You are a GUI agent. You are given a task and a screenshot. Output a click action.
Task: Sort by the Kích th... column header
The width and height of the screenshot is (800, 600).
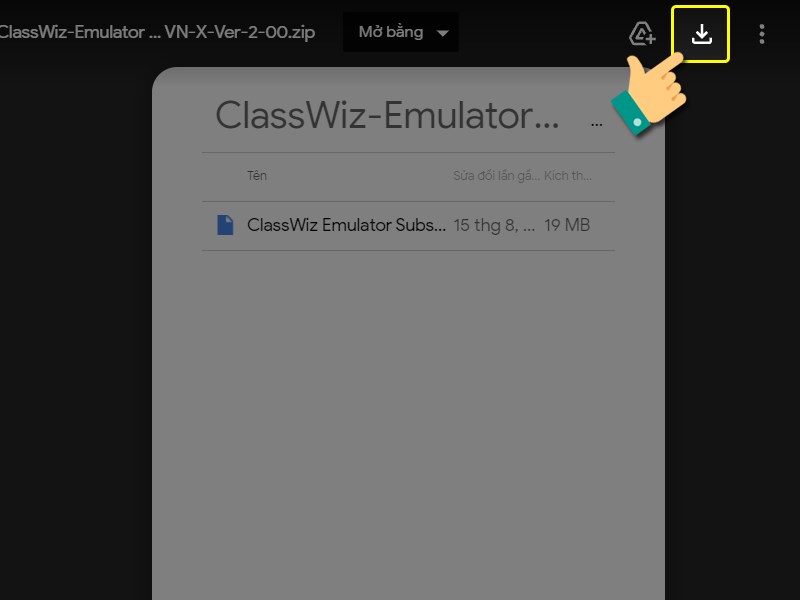(568, 176)
